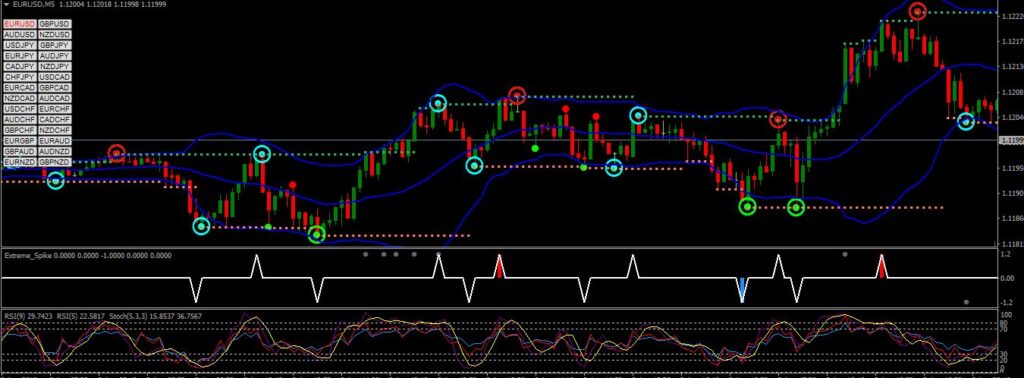Load the EURAUD pair
Viewport: 1024px width, 378px height.
click(x=54, y=140)
